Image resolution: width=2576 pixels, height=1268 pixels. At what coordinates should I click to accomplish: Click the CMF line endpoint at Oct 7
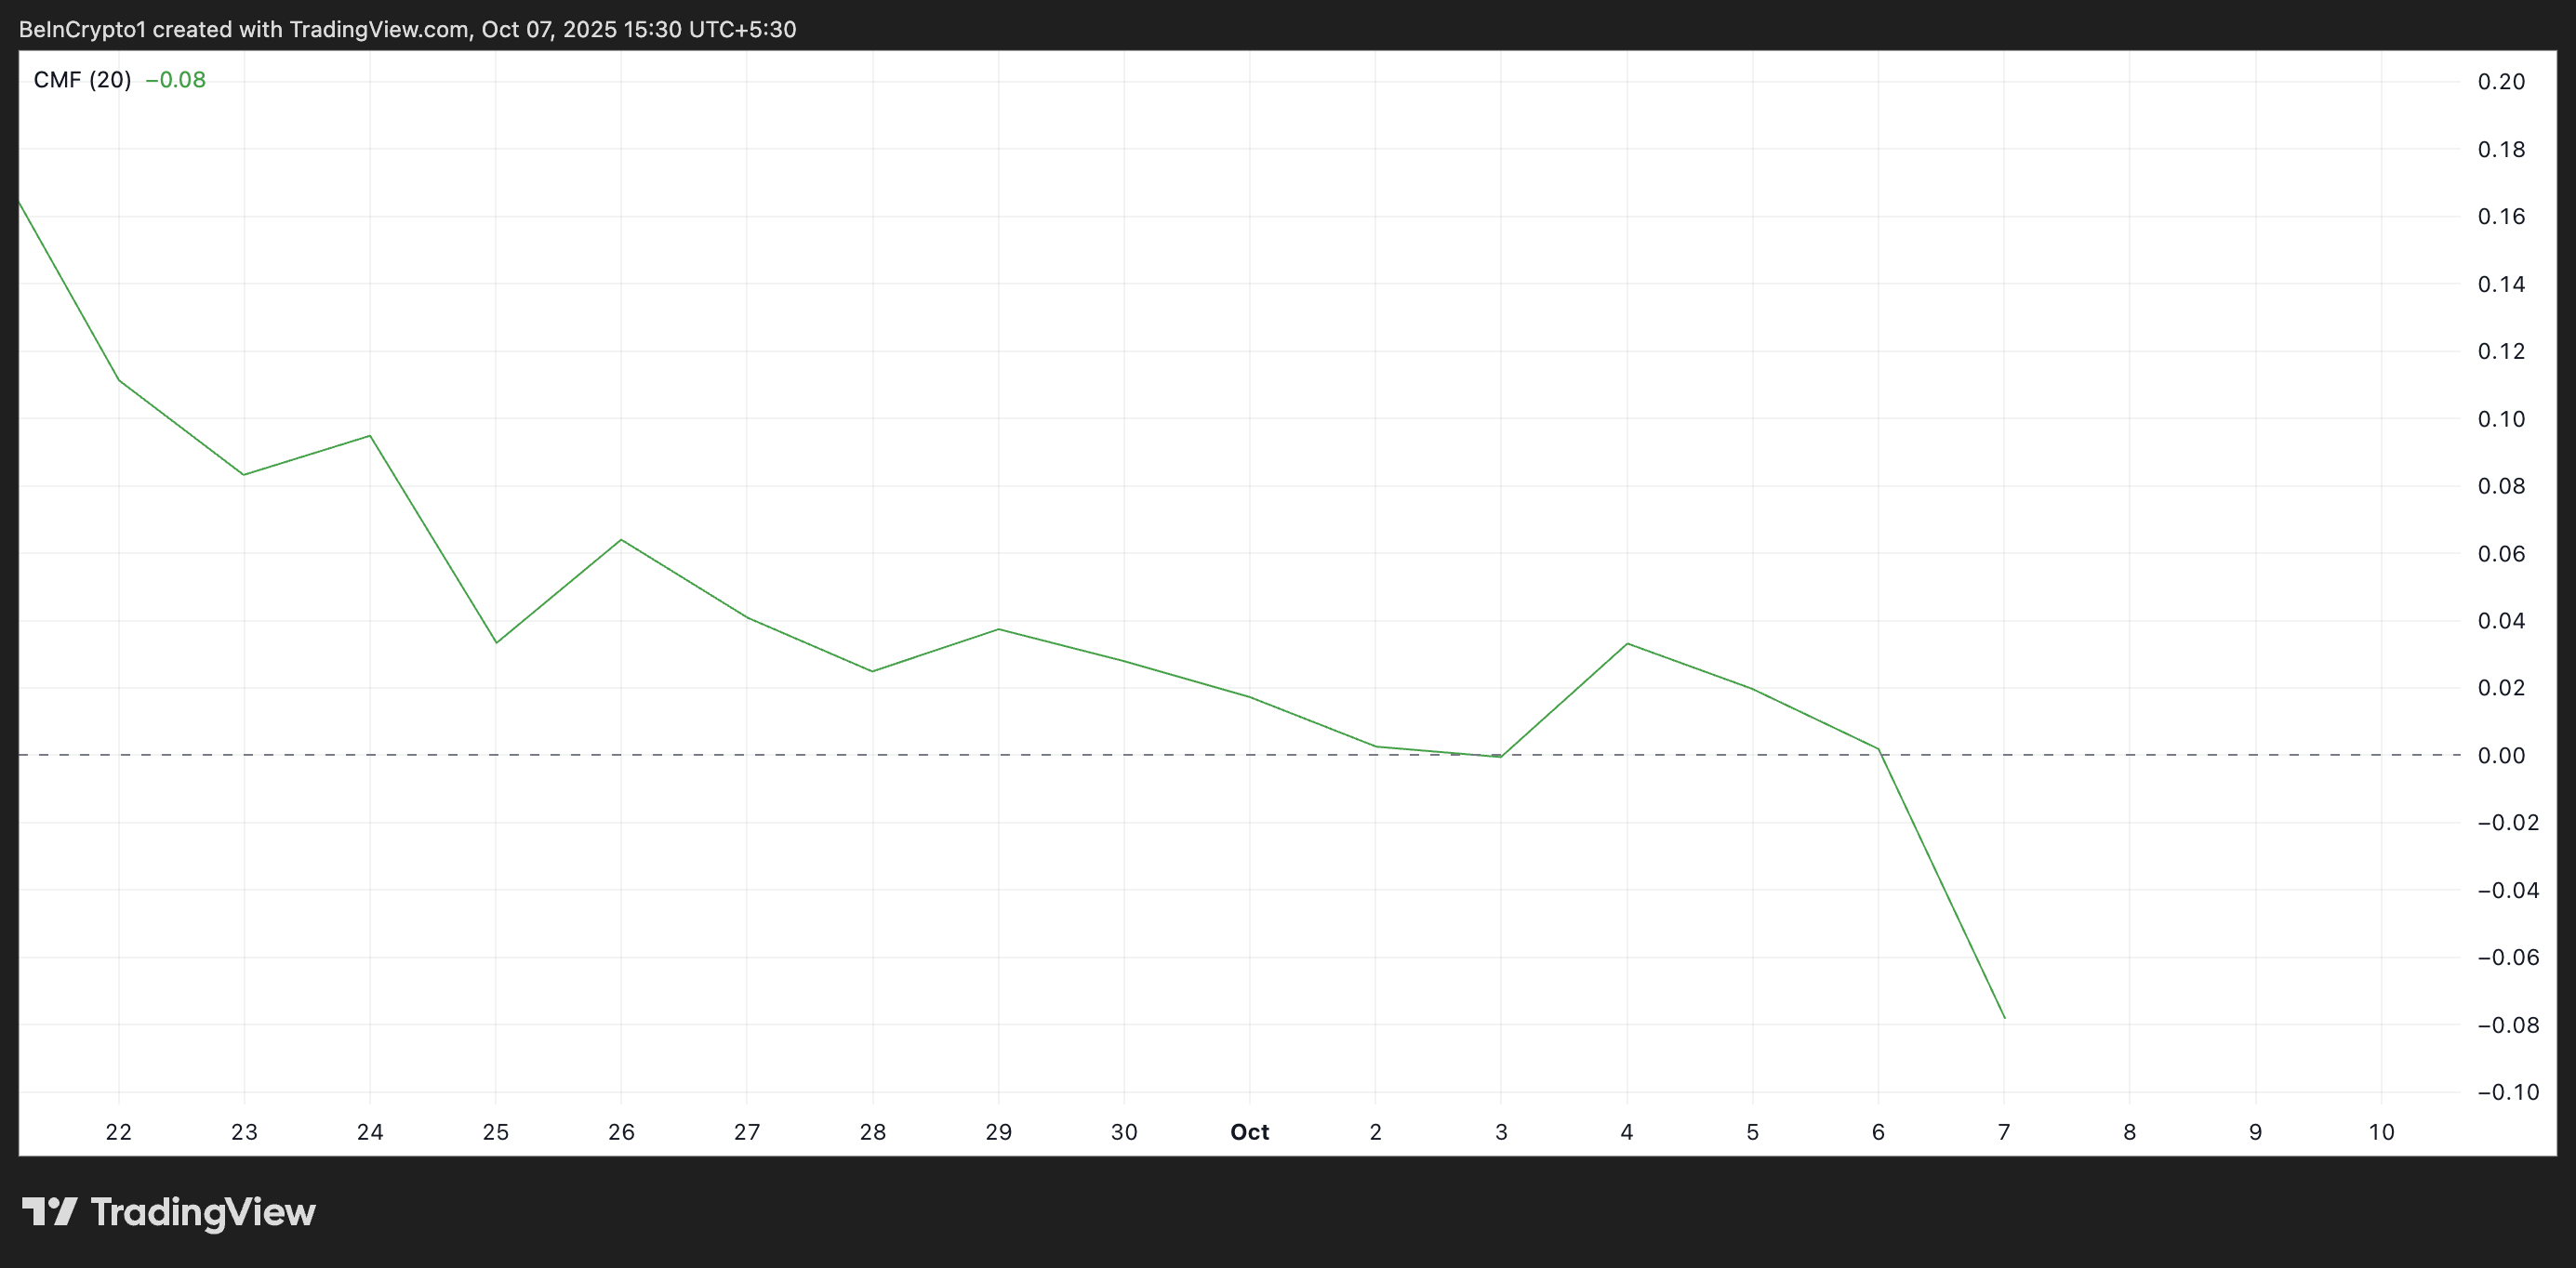tap(2004, 1018)
